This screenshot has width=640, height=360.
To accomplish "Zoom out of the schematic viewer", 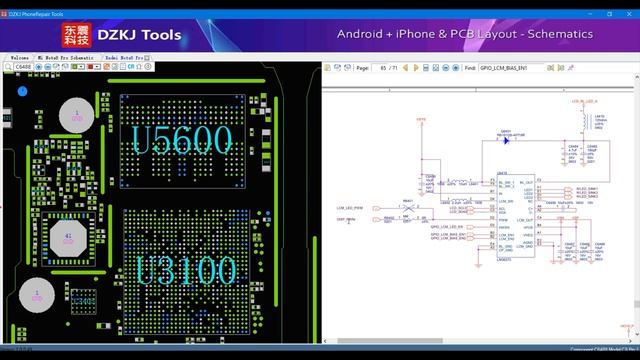I will (446, 68).
